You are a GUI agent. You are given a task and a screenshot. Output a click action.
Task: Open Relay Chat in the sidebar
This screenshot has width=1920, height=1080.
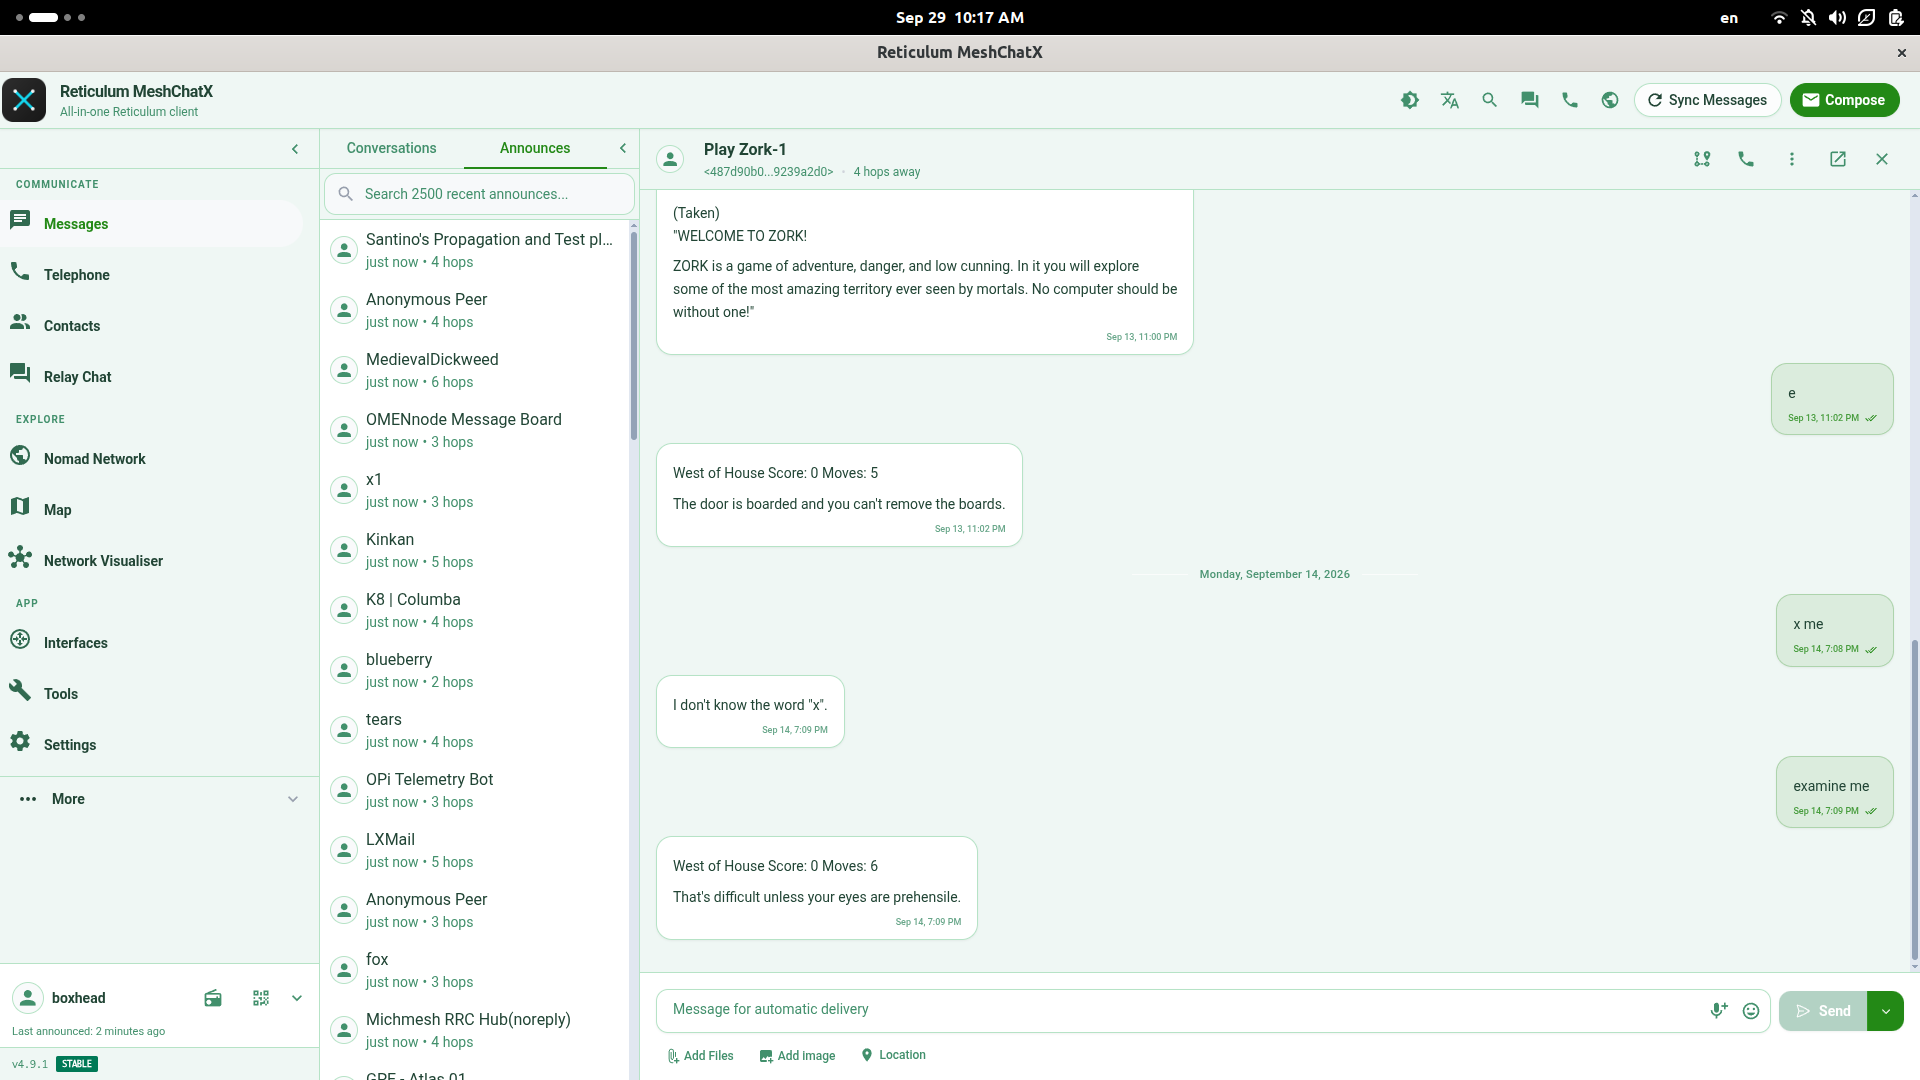pos(152,376)
